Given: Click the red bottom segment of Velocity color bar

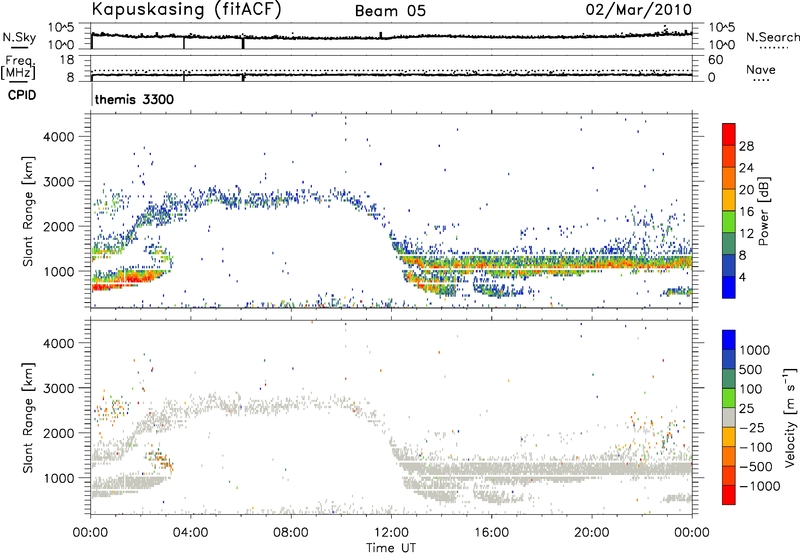Looking at the screenshot, I should [x=729, y=495].
